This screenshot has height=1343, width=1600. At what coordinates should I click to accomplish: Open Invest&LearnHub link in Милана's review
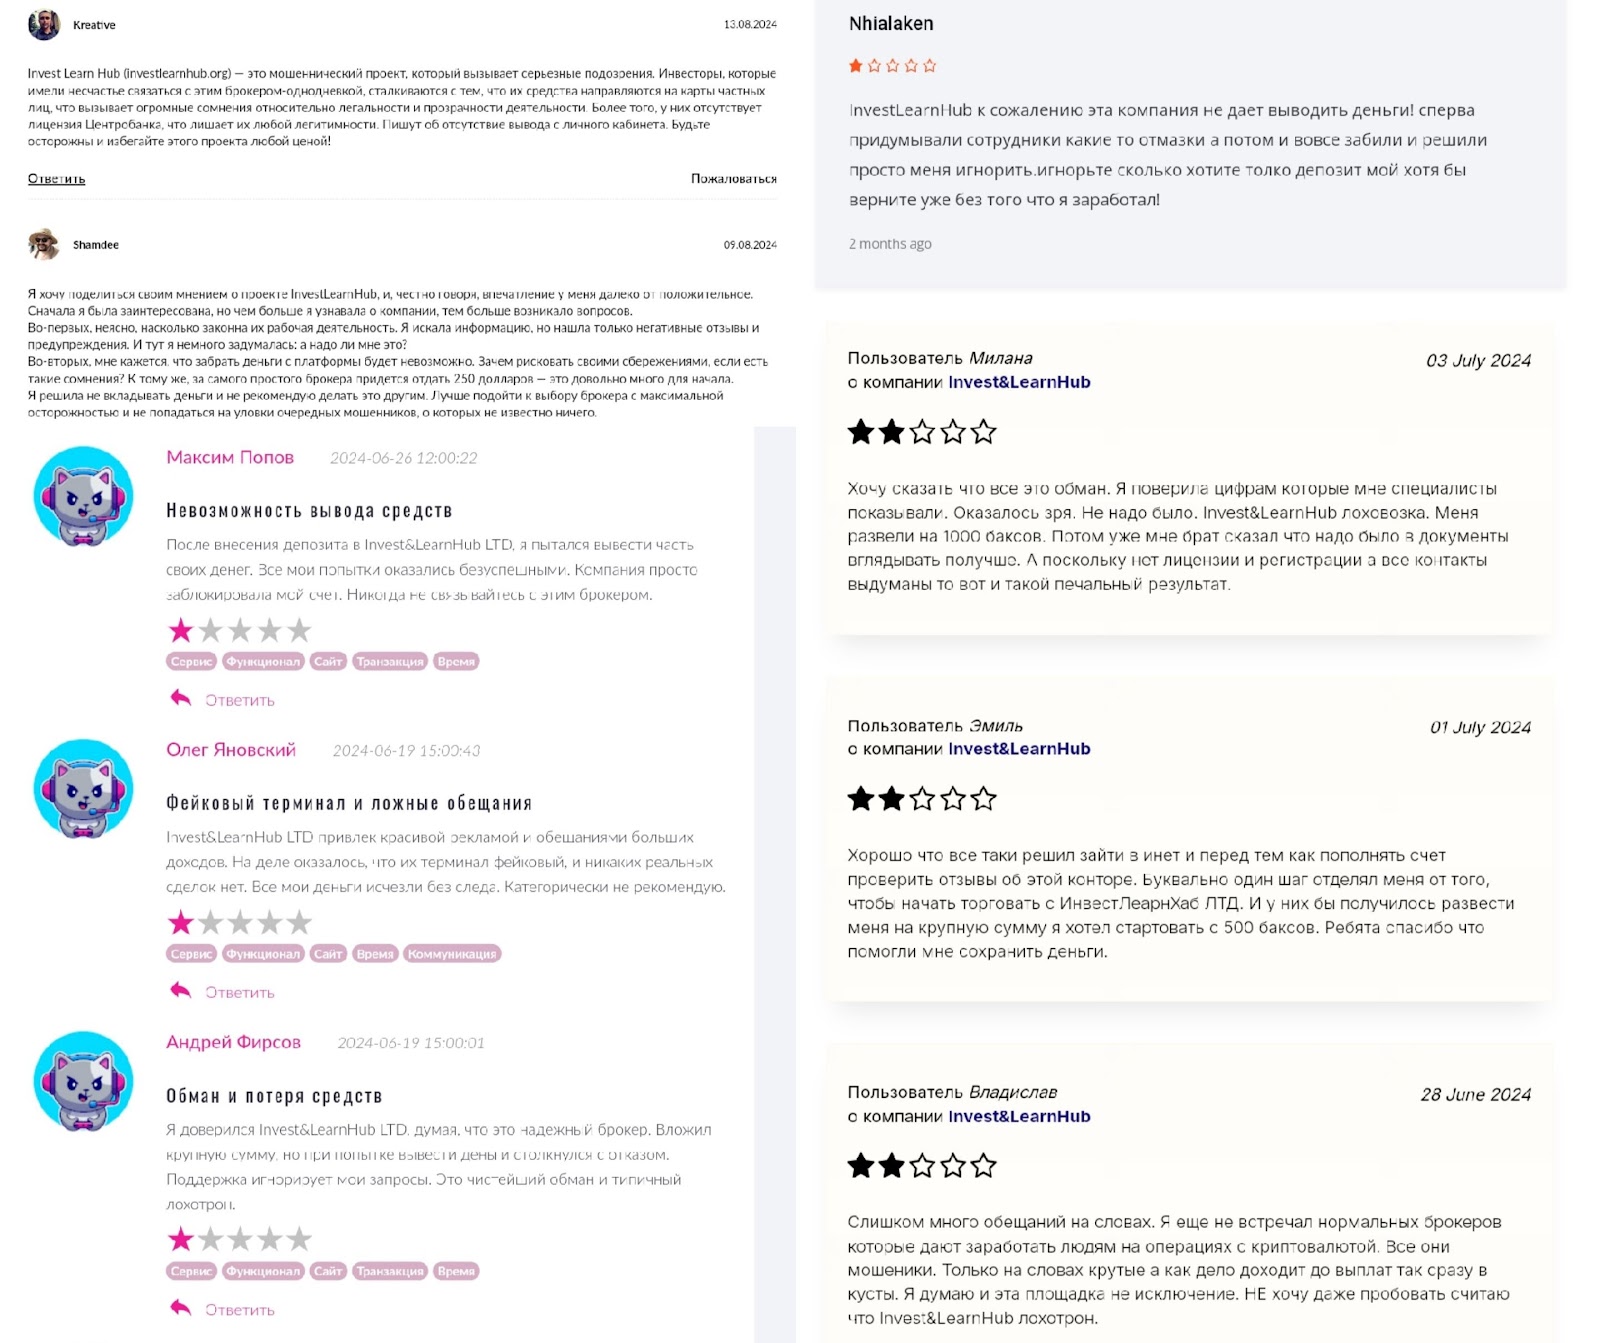tap(1018, 382)
